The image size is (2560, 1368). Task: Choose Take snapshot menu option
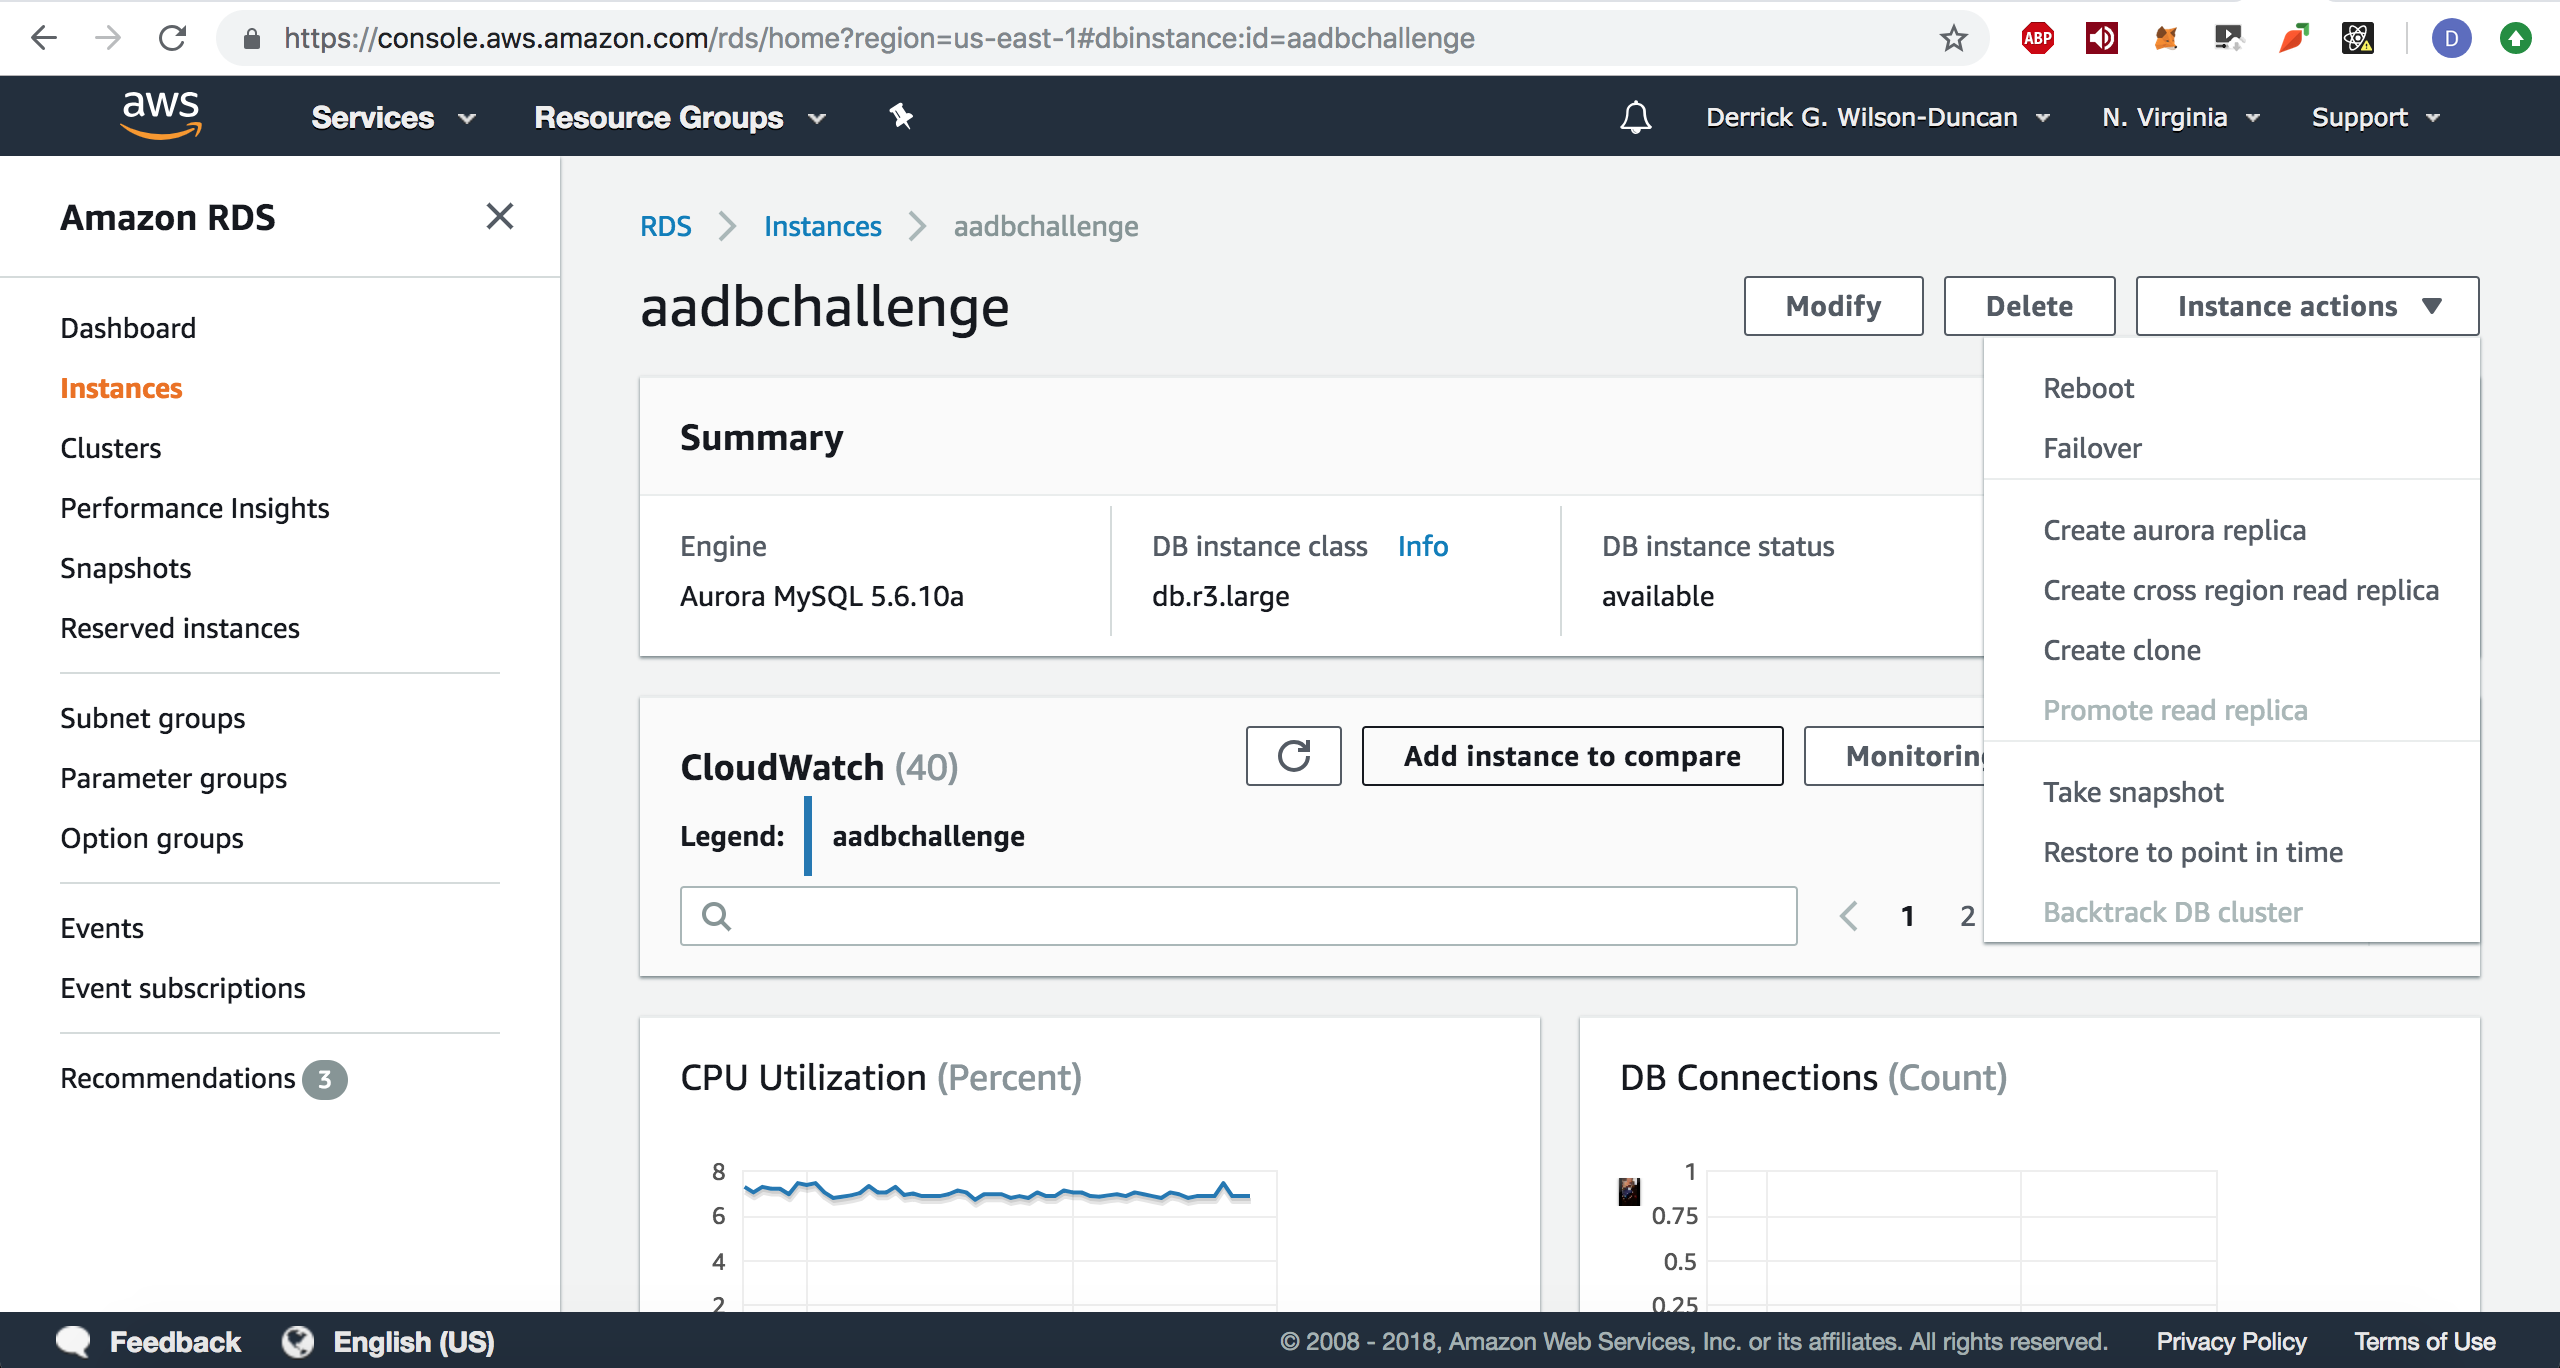(x=2132, y=792)
